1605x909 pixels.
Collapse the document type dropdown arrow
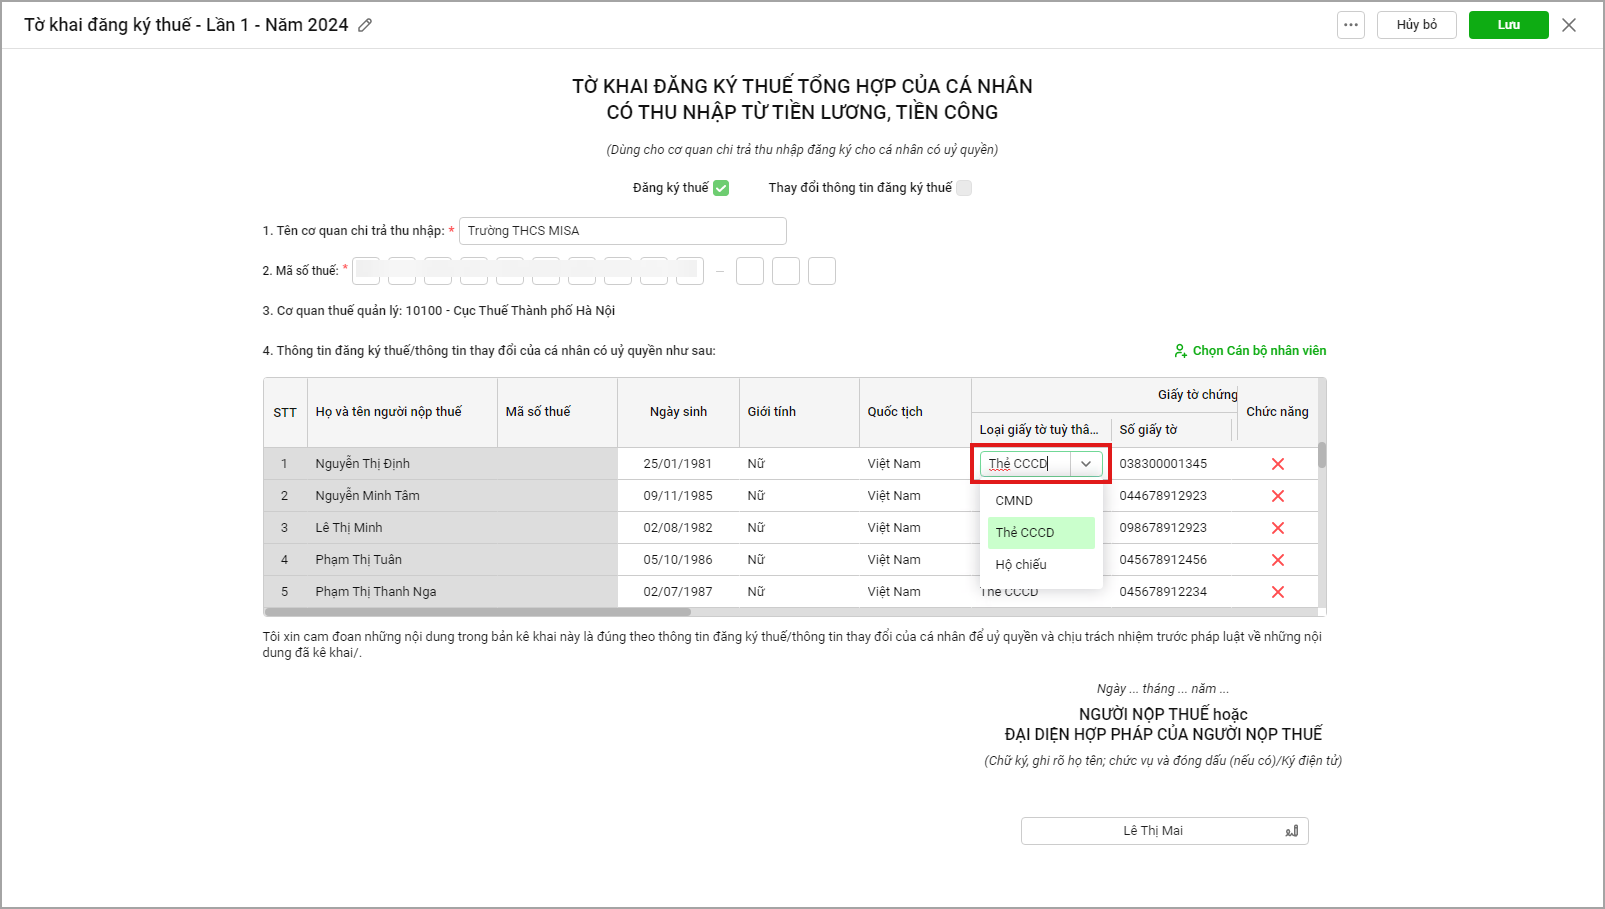(x=1086, y=464)
